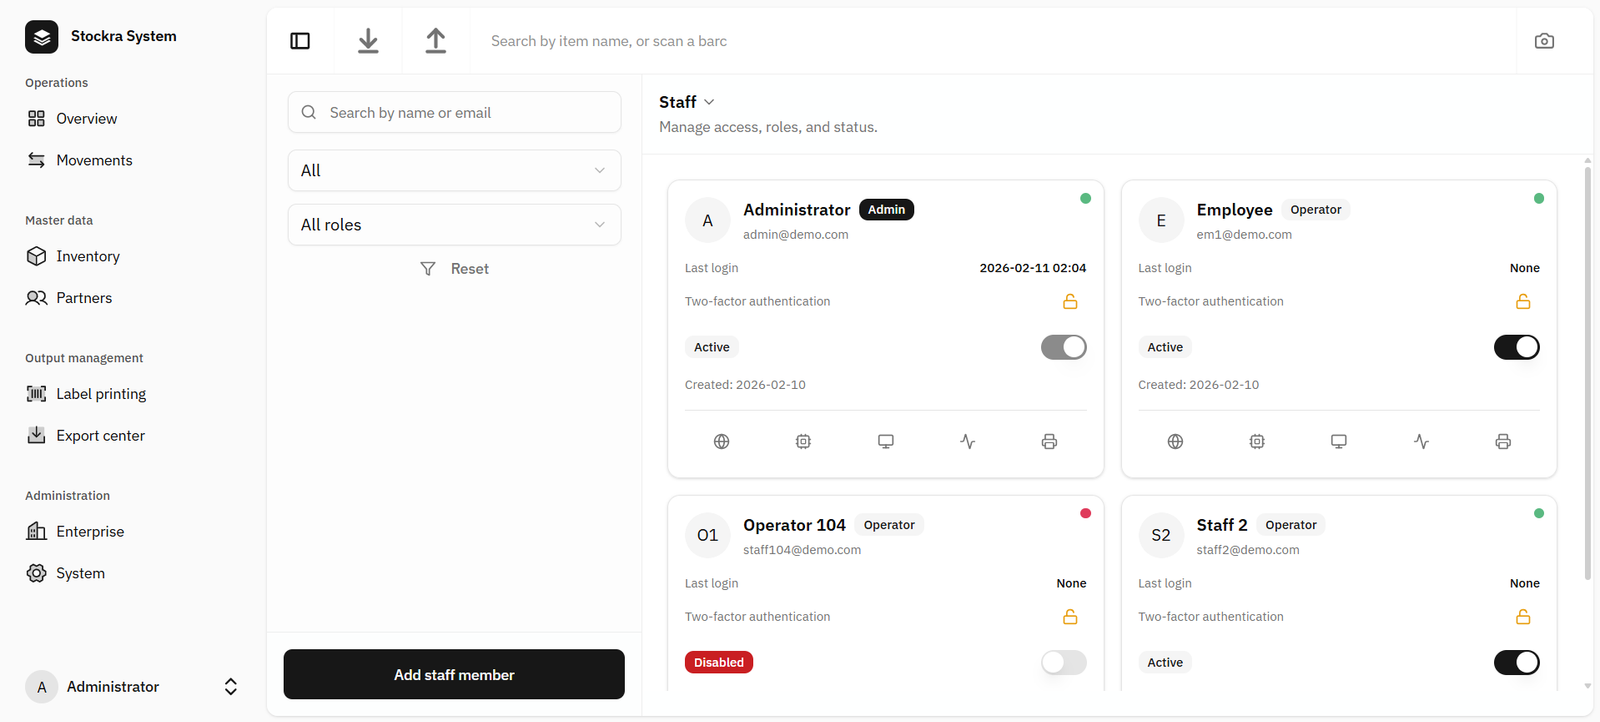Enable the disabled Operator 104 switch
The image size is (1600, 722).
[1063, 662]
